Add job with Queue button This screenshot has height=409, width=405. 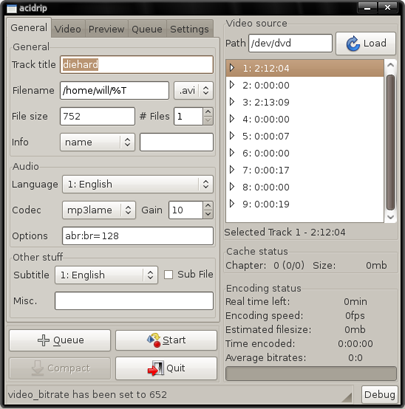click(x=60, y=340)
